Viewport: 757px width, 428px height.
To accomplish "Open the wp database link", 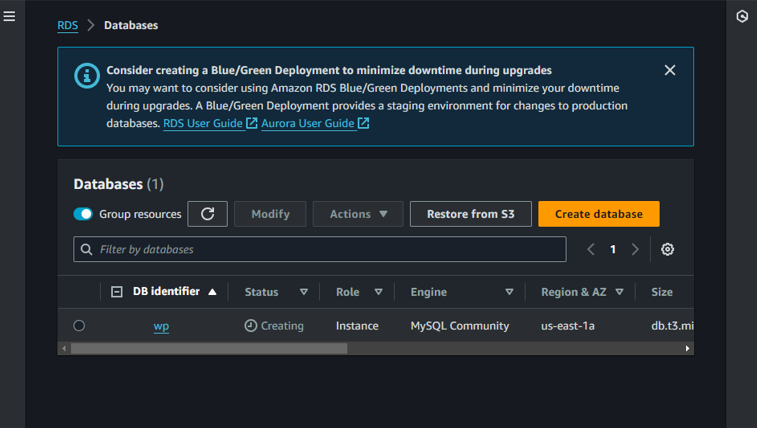I will coord(161,327).
